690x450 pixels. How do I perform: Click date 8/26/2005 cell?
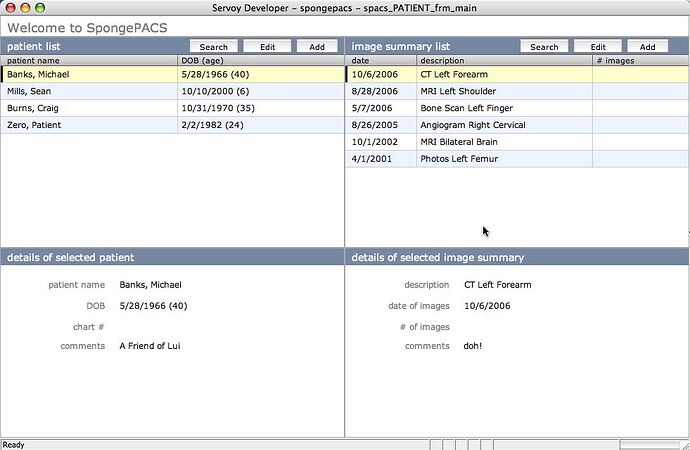381,125
